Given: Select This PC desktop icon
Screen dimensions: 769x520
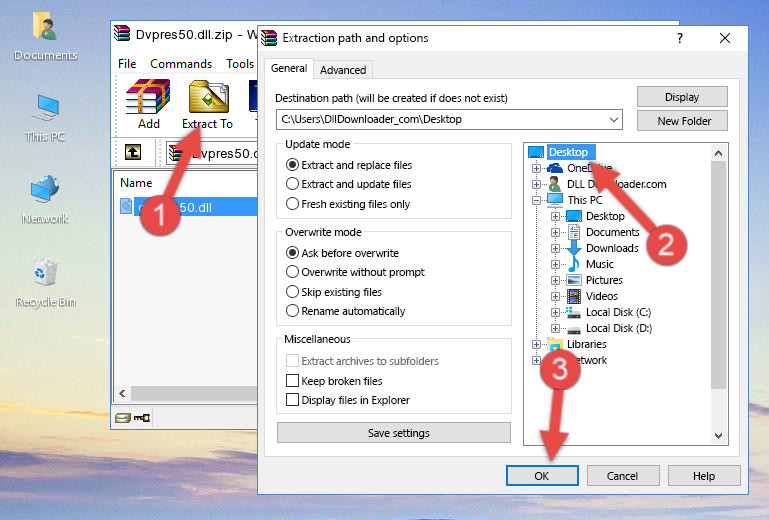Looking at the screenshot, I should [x=45, y=107].
